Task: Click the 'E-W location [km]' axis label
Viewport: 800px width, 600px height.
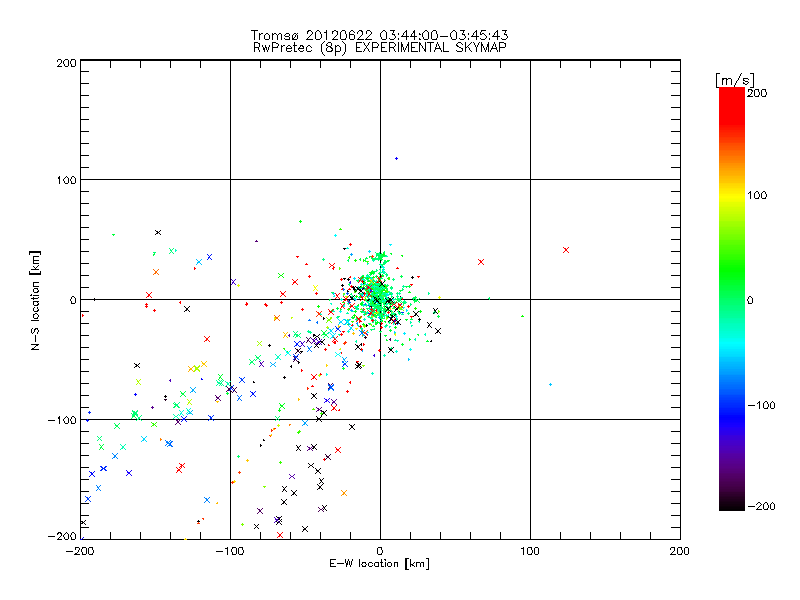Action: pos(379,564)
